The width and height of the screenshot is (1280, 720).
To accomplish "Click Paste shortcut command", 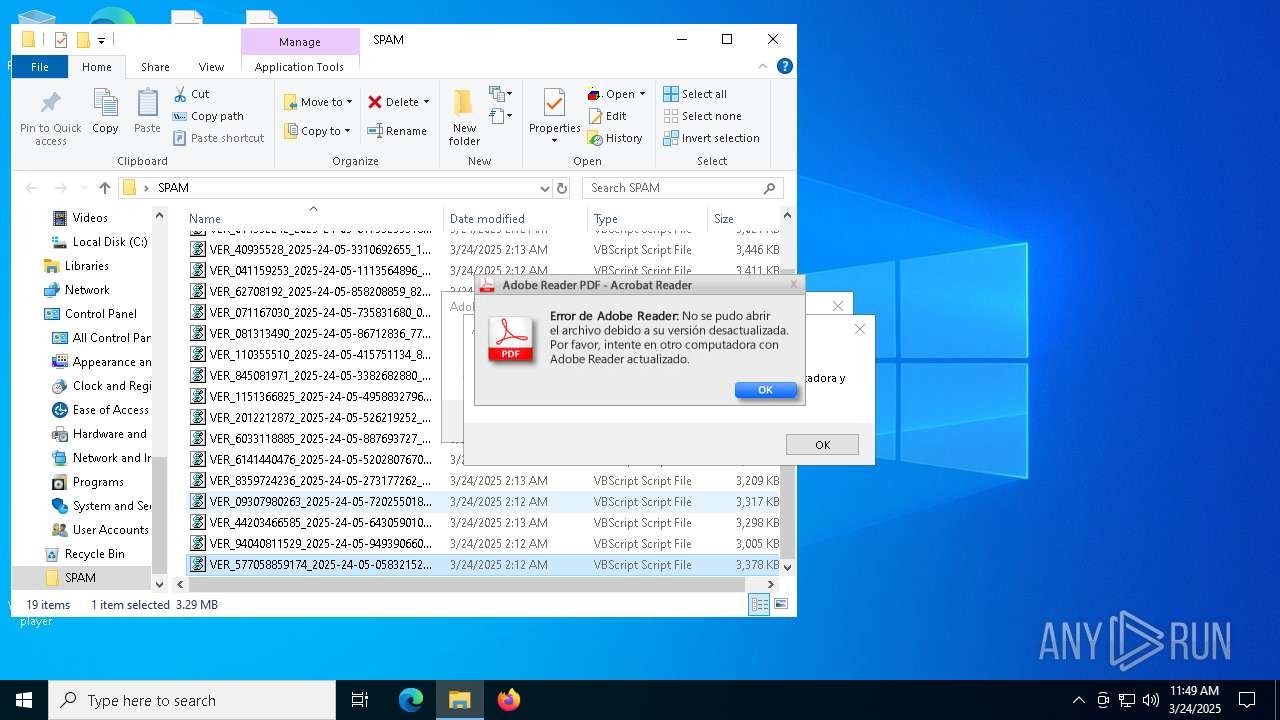I will pos(218,138).
